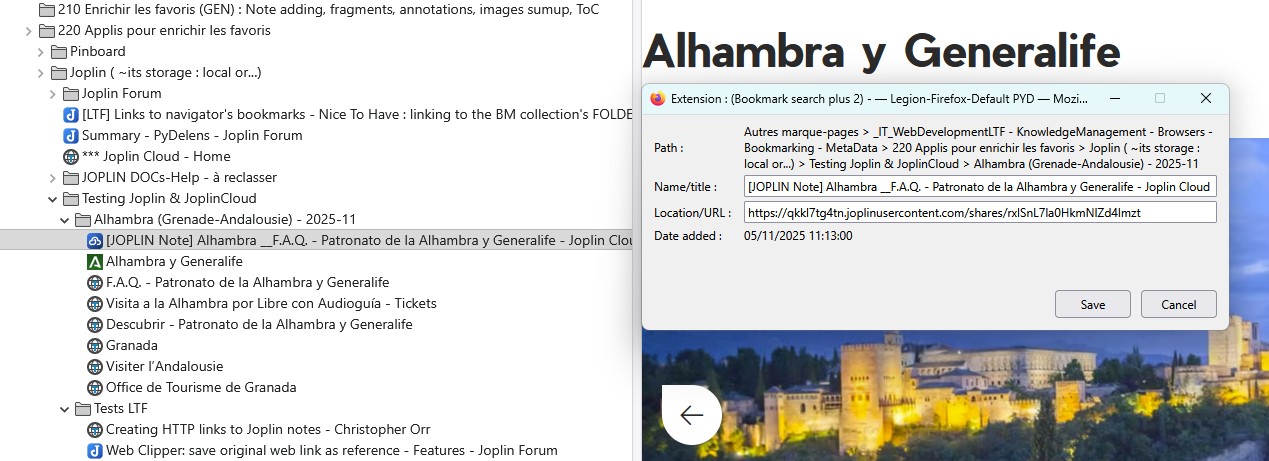
Task: Minimize the Bookmark search plus dialog
Action: tap(1114, 98)
